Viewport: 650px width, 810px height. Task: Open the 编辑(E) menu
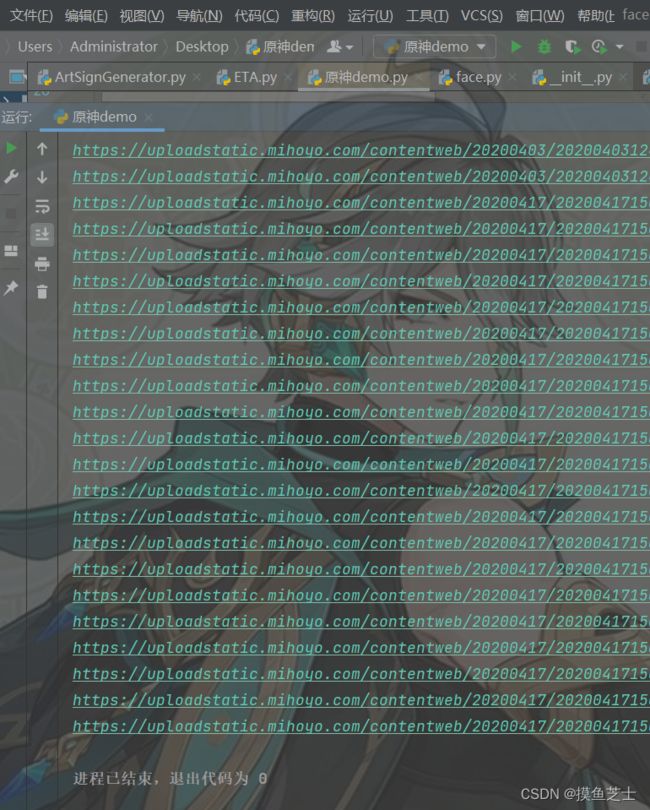(86, 16)
